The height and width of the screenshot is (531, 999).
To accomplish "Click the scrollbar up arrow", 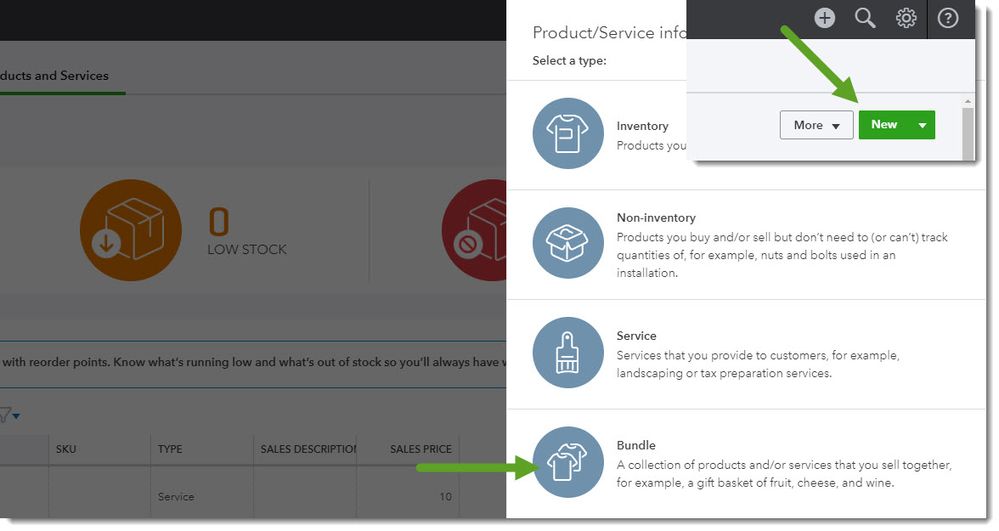I will [967, 102].
